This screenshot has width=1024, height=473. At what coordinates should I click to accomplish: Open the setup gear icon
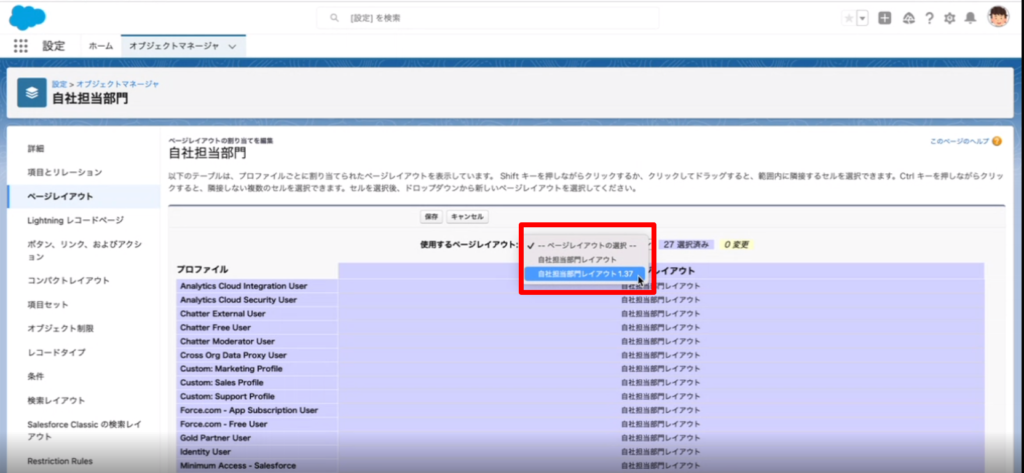[x=950, y=18]
